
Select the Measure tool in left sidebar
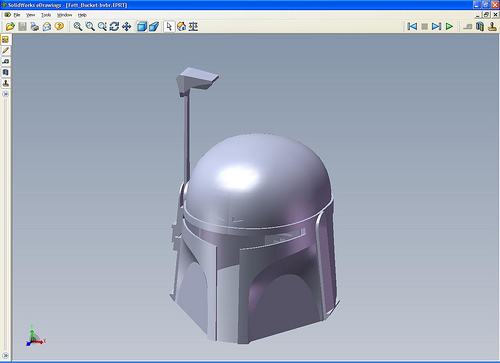[x=5, y=61]
